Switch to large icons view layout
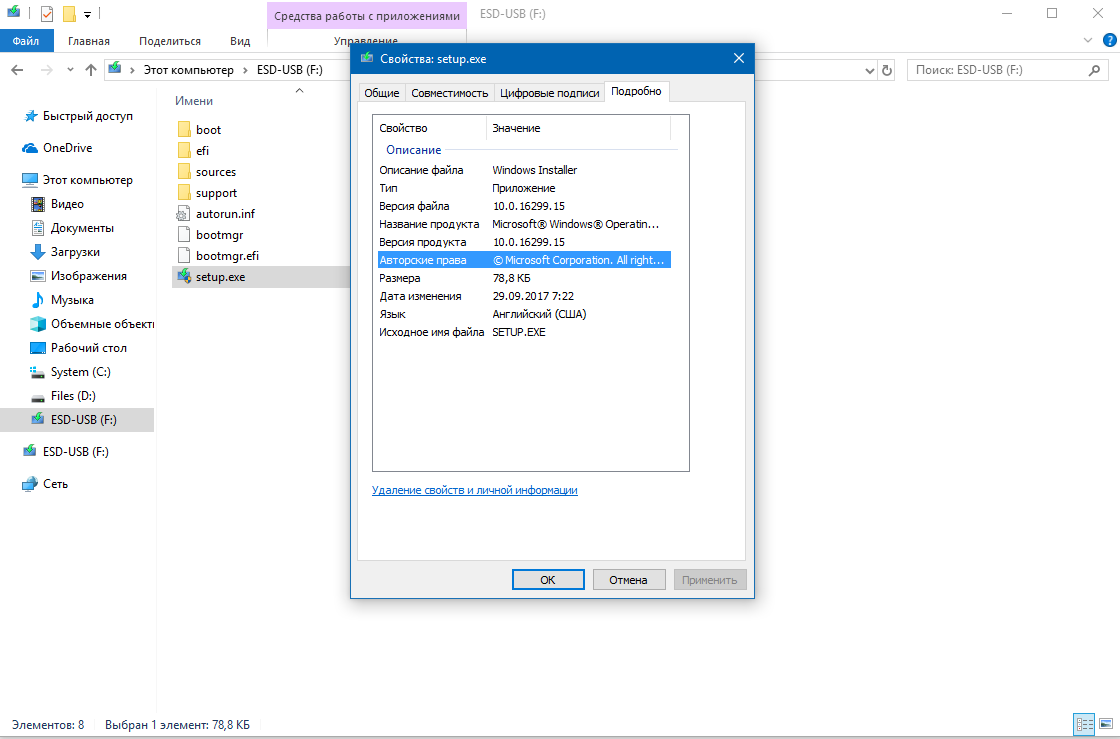The width and height of the screenshot is (1120, 739). pyautogui.click(x=1106, y=724)
